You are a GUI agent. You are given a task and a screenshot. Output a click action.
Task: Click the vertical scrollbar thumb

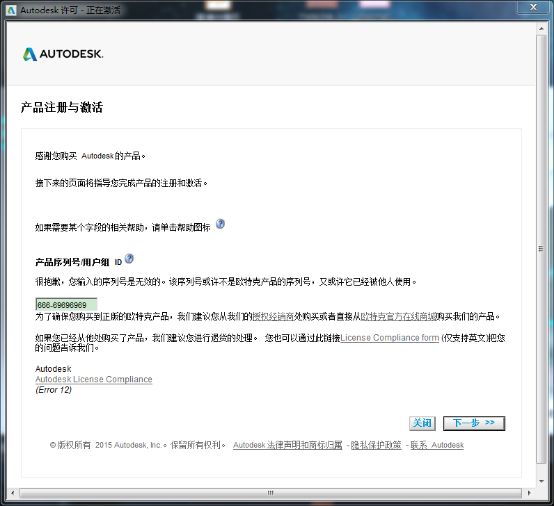coord(541,249)
